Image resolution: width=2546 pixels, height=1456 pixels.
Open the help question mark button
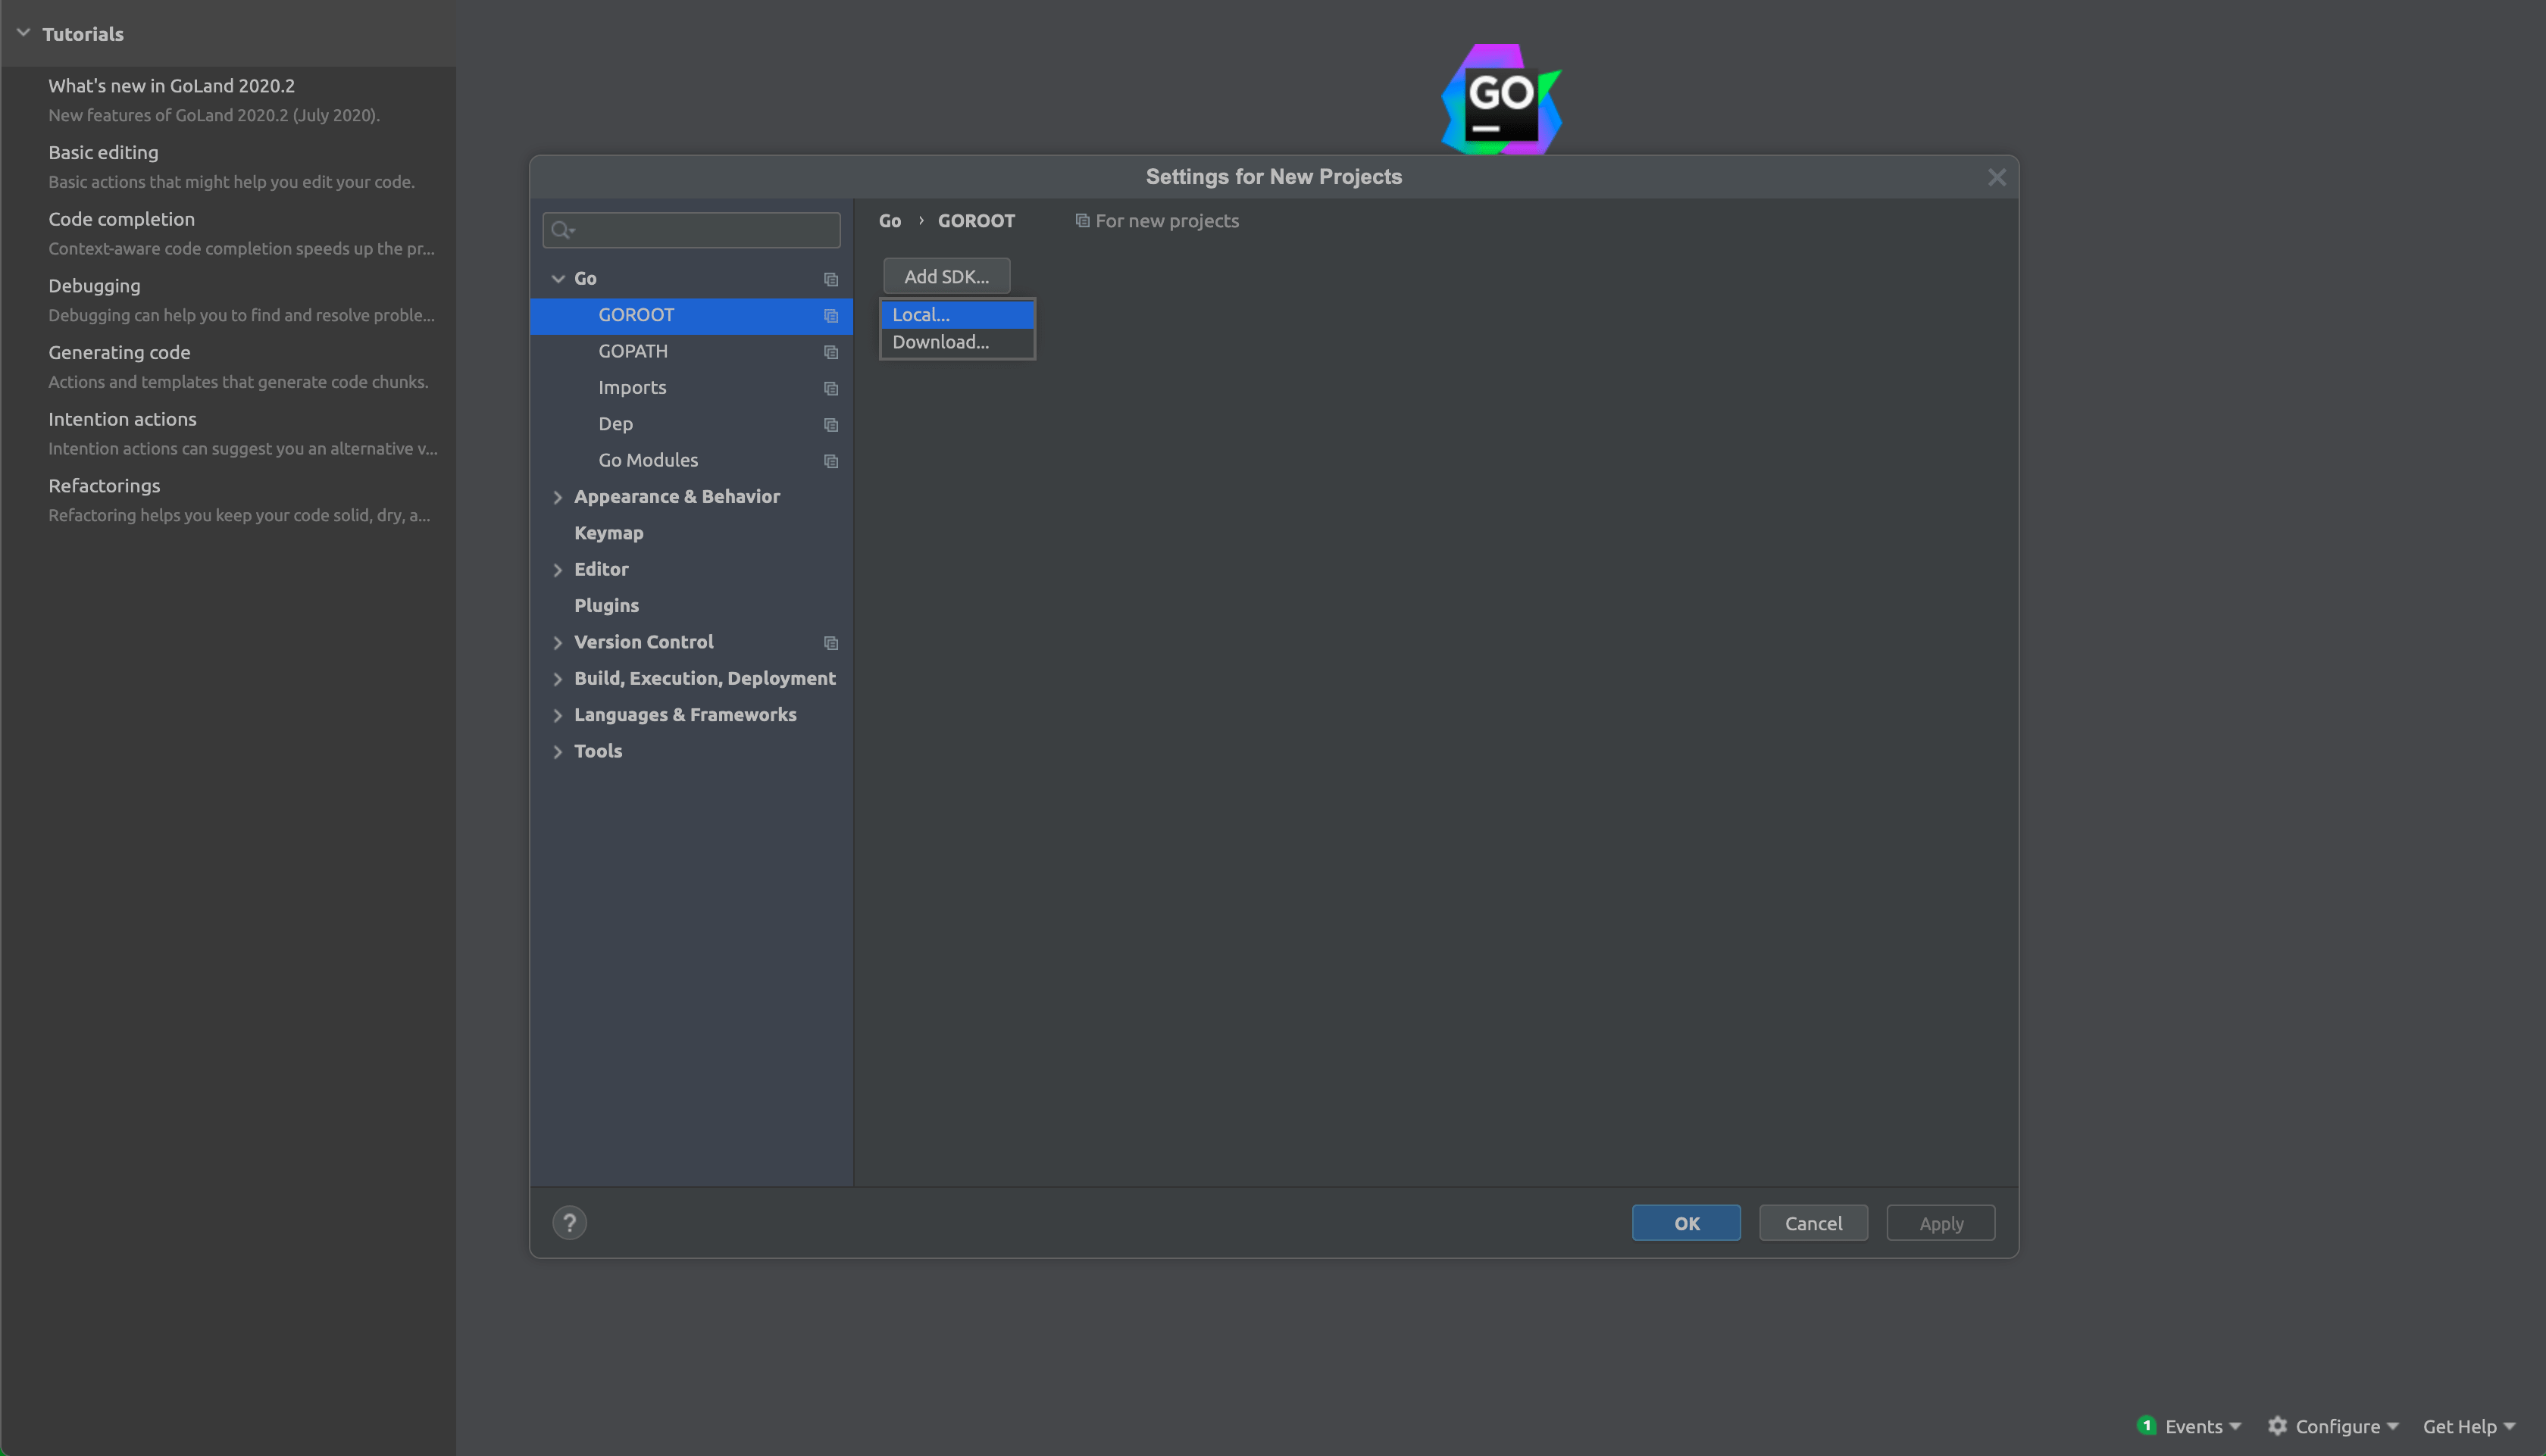[569, 1223]
